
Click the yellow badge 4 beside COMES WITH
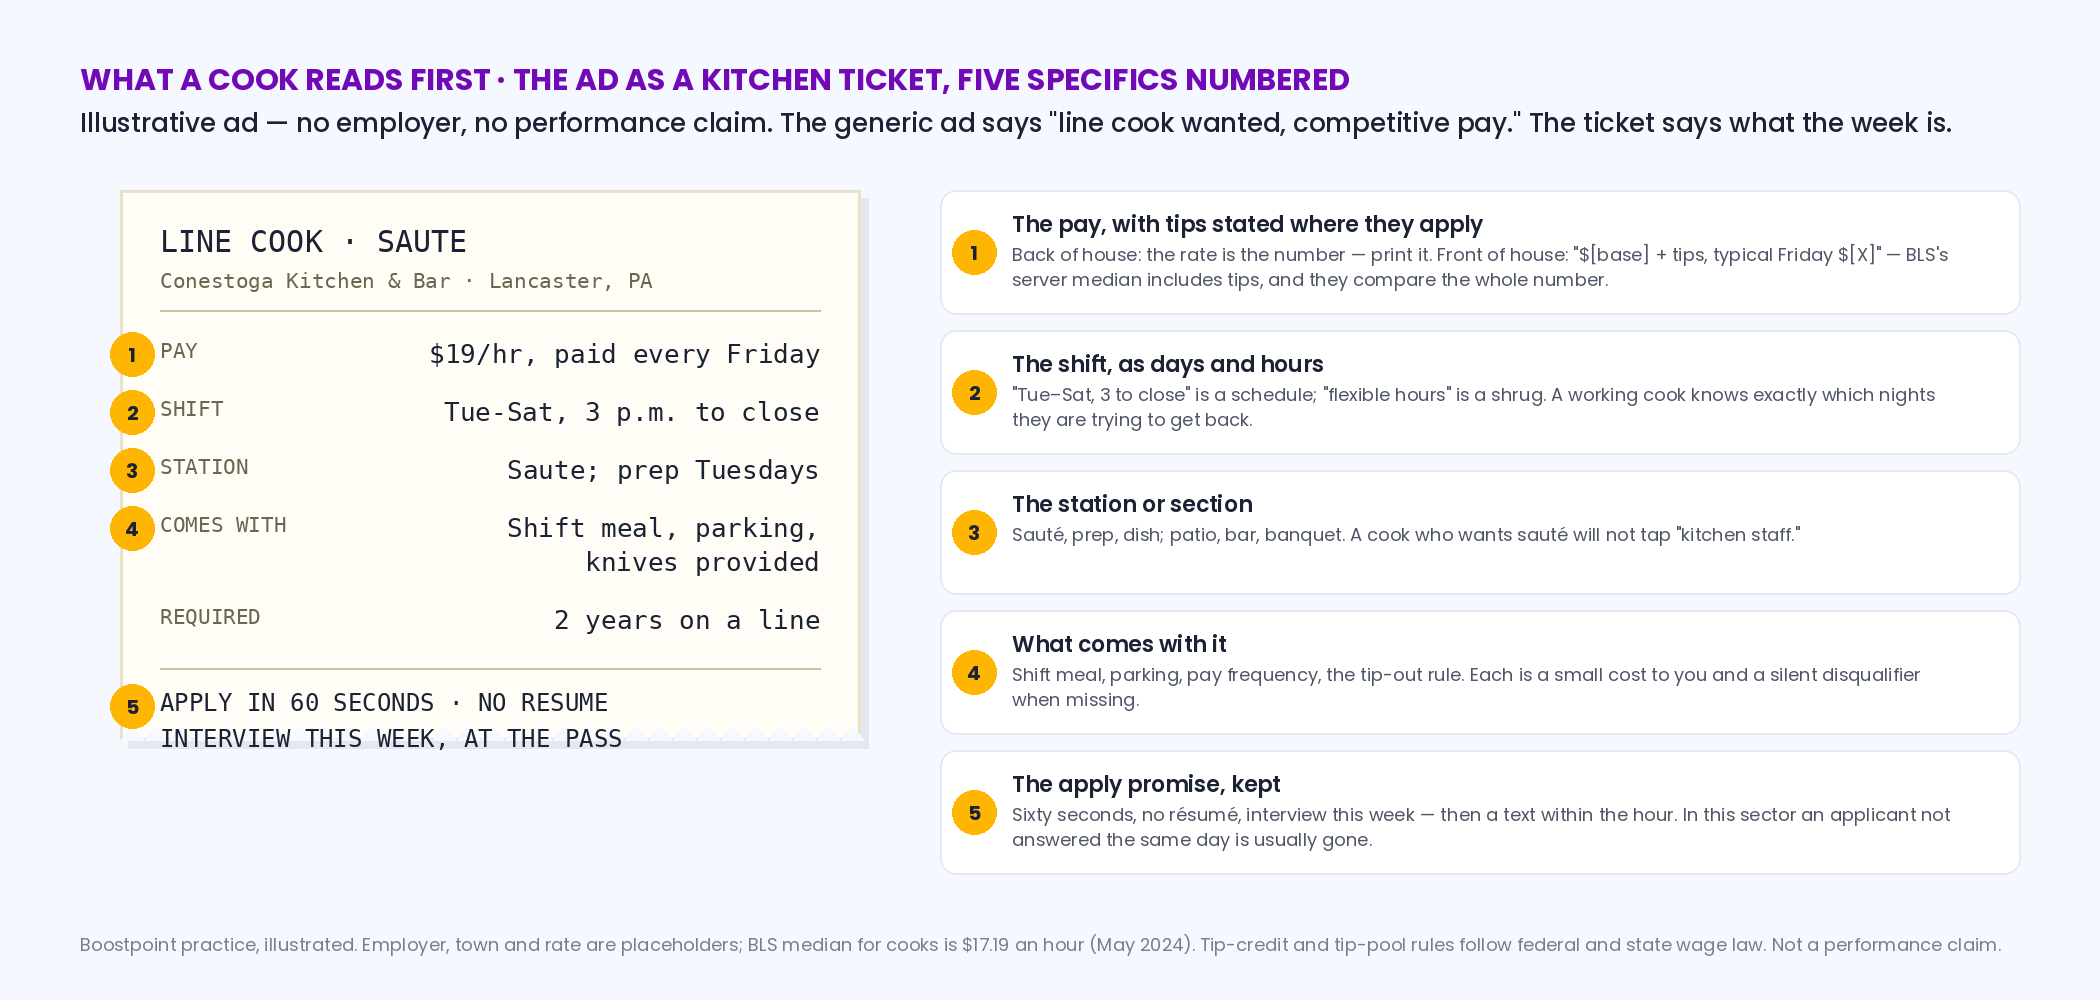(132, 529)
